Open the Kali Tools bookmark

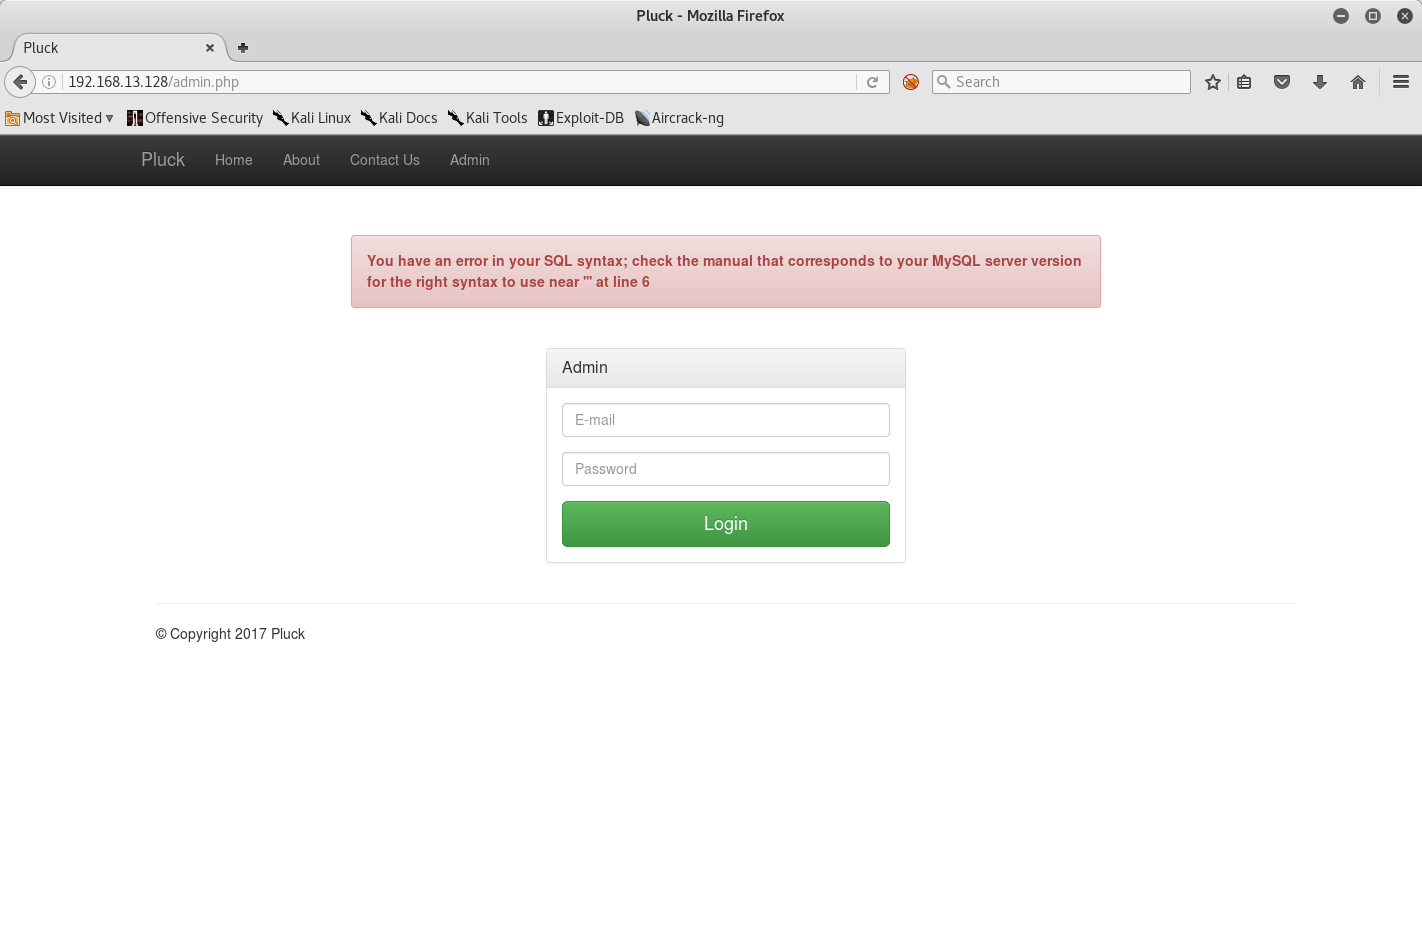(x=488, y=118)
